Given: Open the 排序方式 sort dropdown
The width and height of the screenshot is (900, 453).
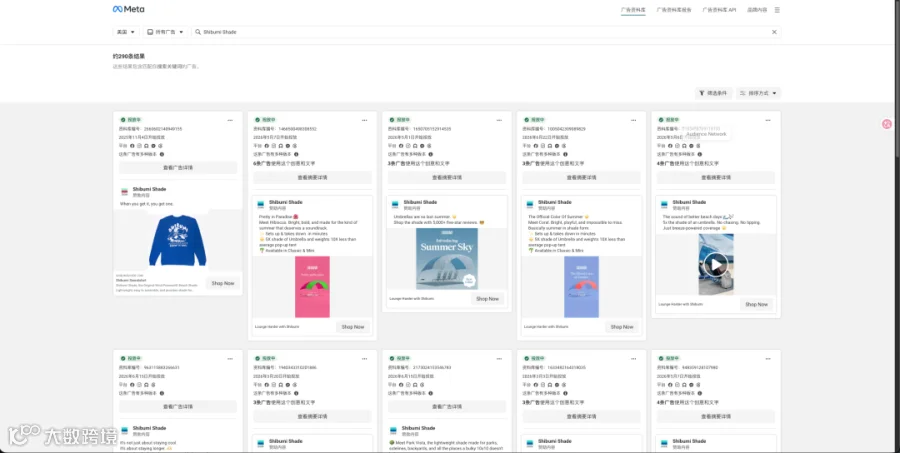Looking at the screenshot, I should 758,93.
